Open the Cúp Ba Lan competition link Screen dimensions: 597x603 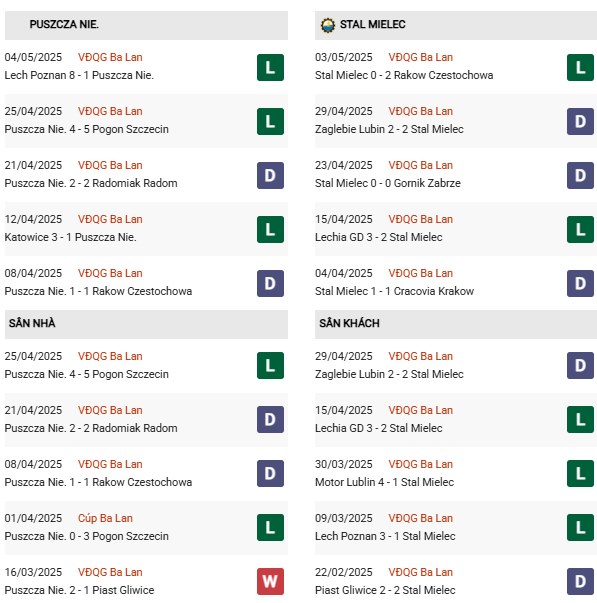(105, 518)
